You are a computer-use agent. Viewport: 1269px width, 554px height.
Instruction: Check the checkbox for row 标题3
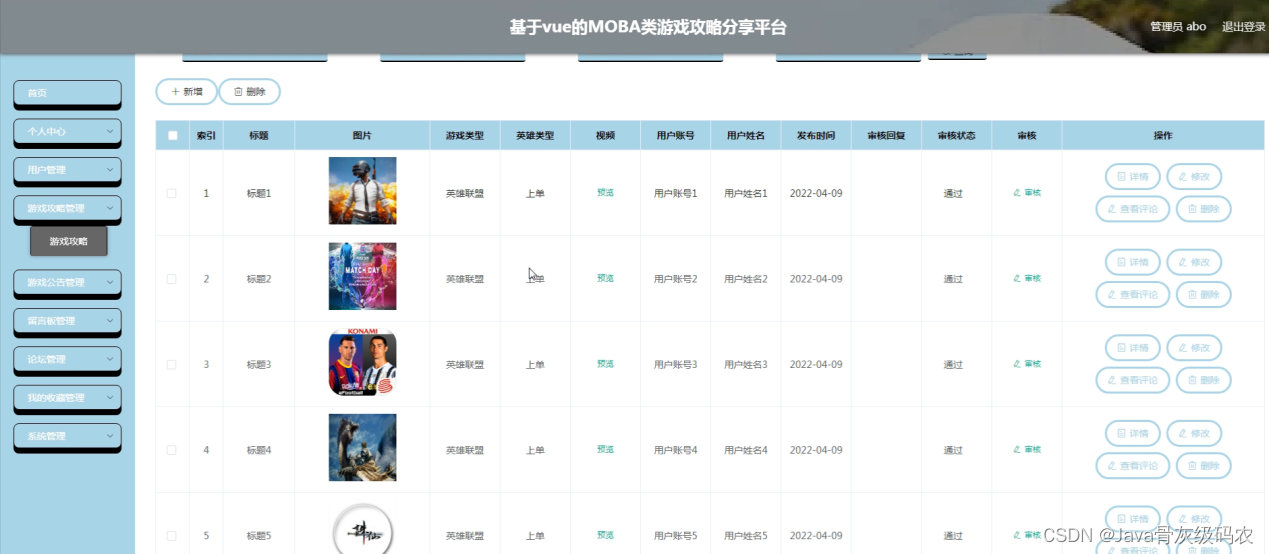coord(171,364)
